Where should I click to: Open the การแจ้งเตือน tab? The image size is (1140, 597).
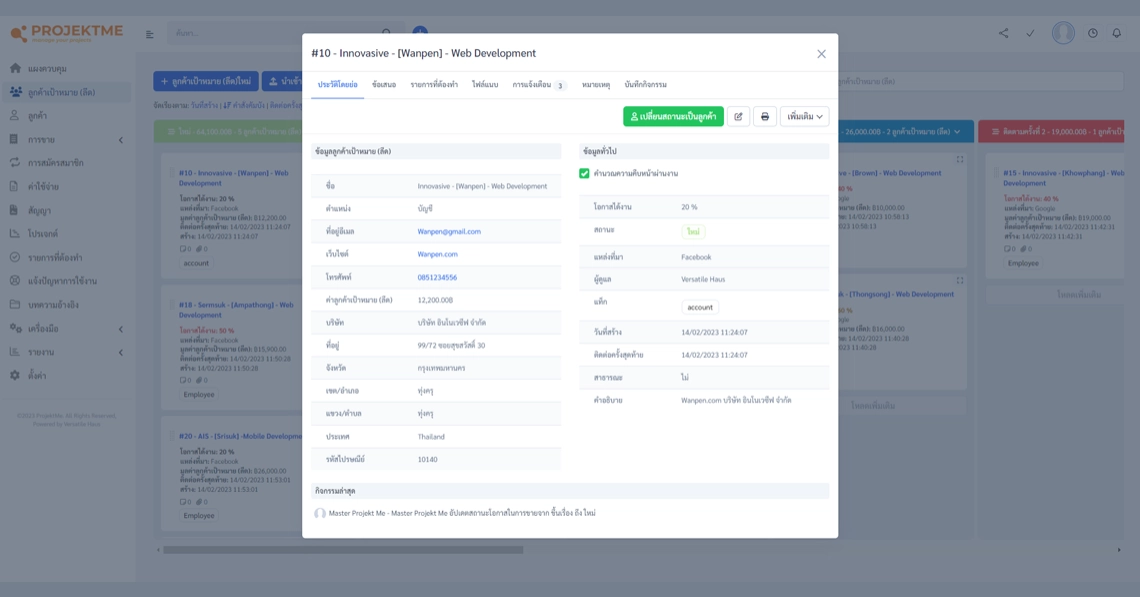click(x=538, y=85)
